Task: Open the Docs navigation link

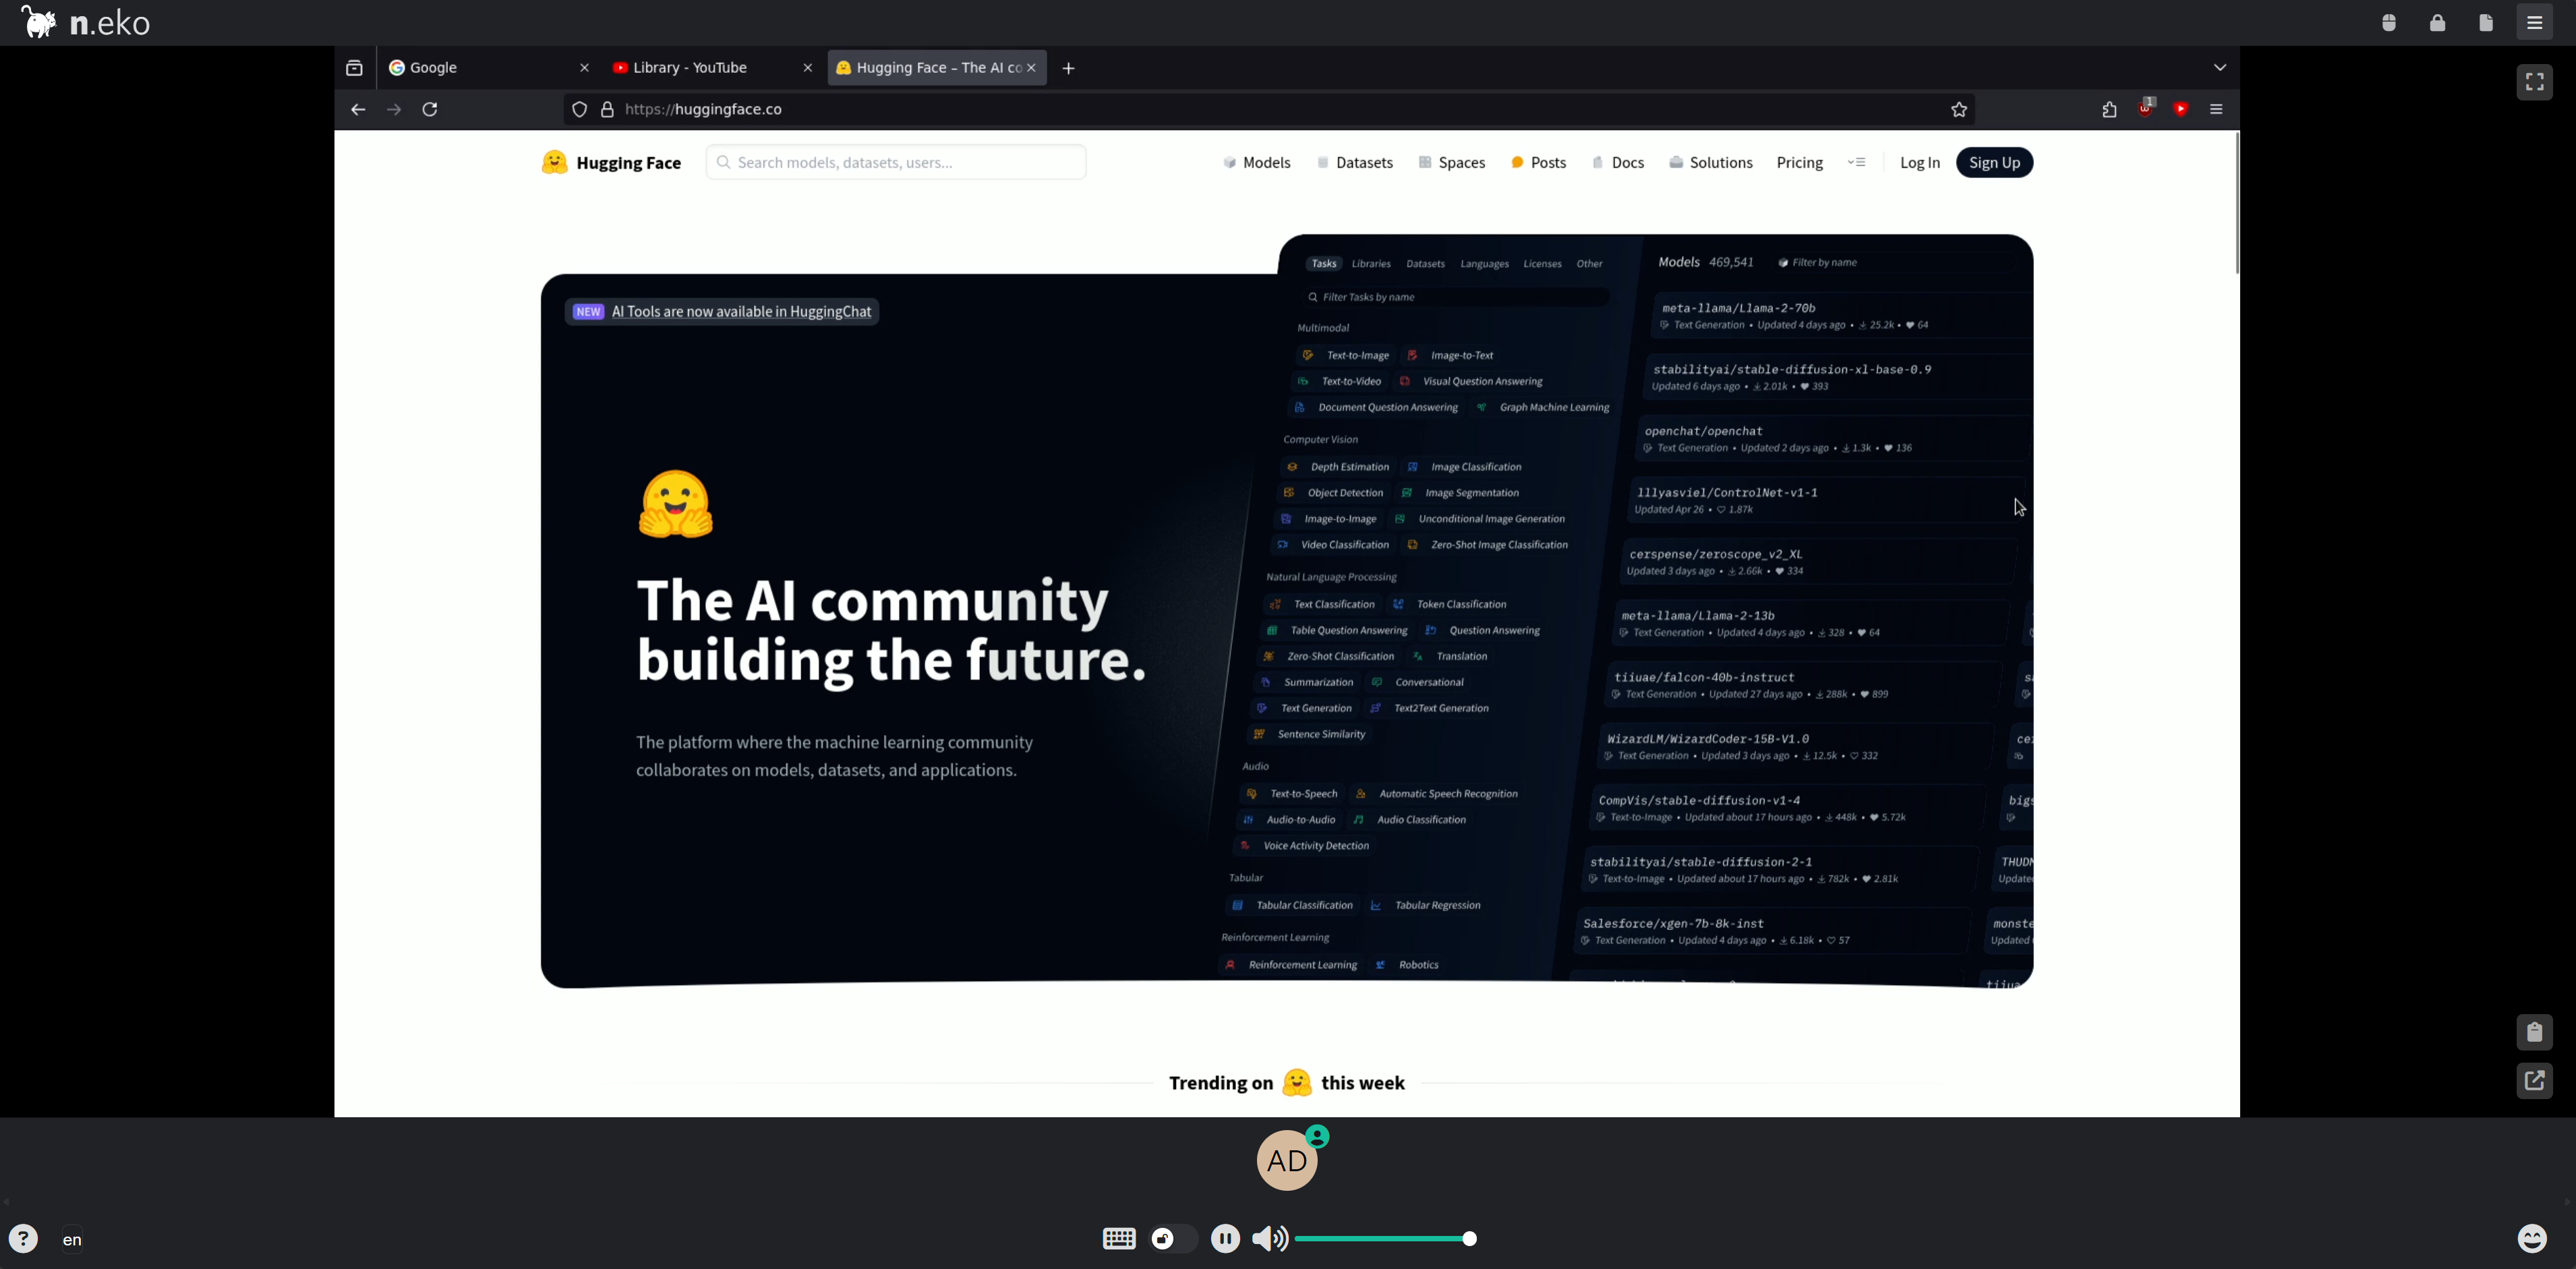Action: (x=1618, y=163)
